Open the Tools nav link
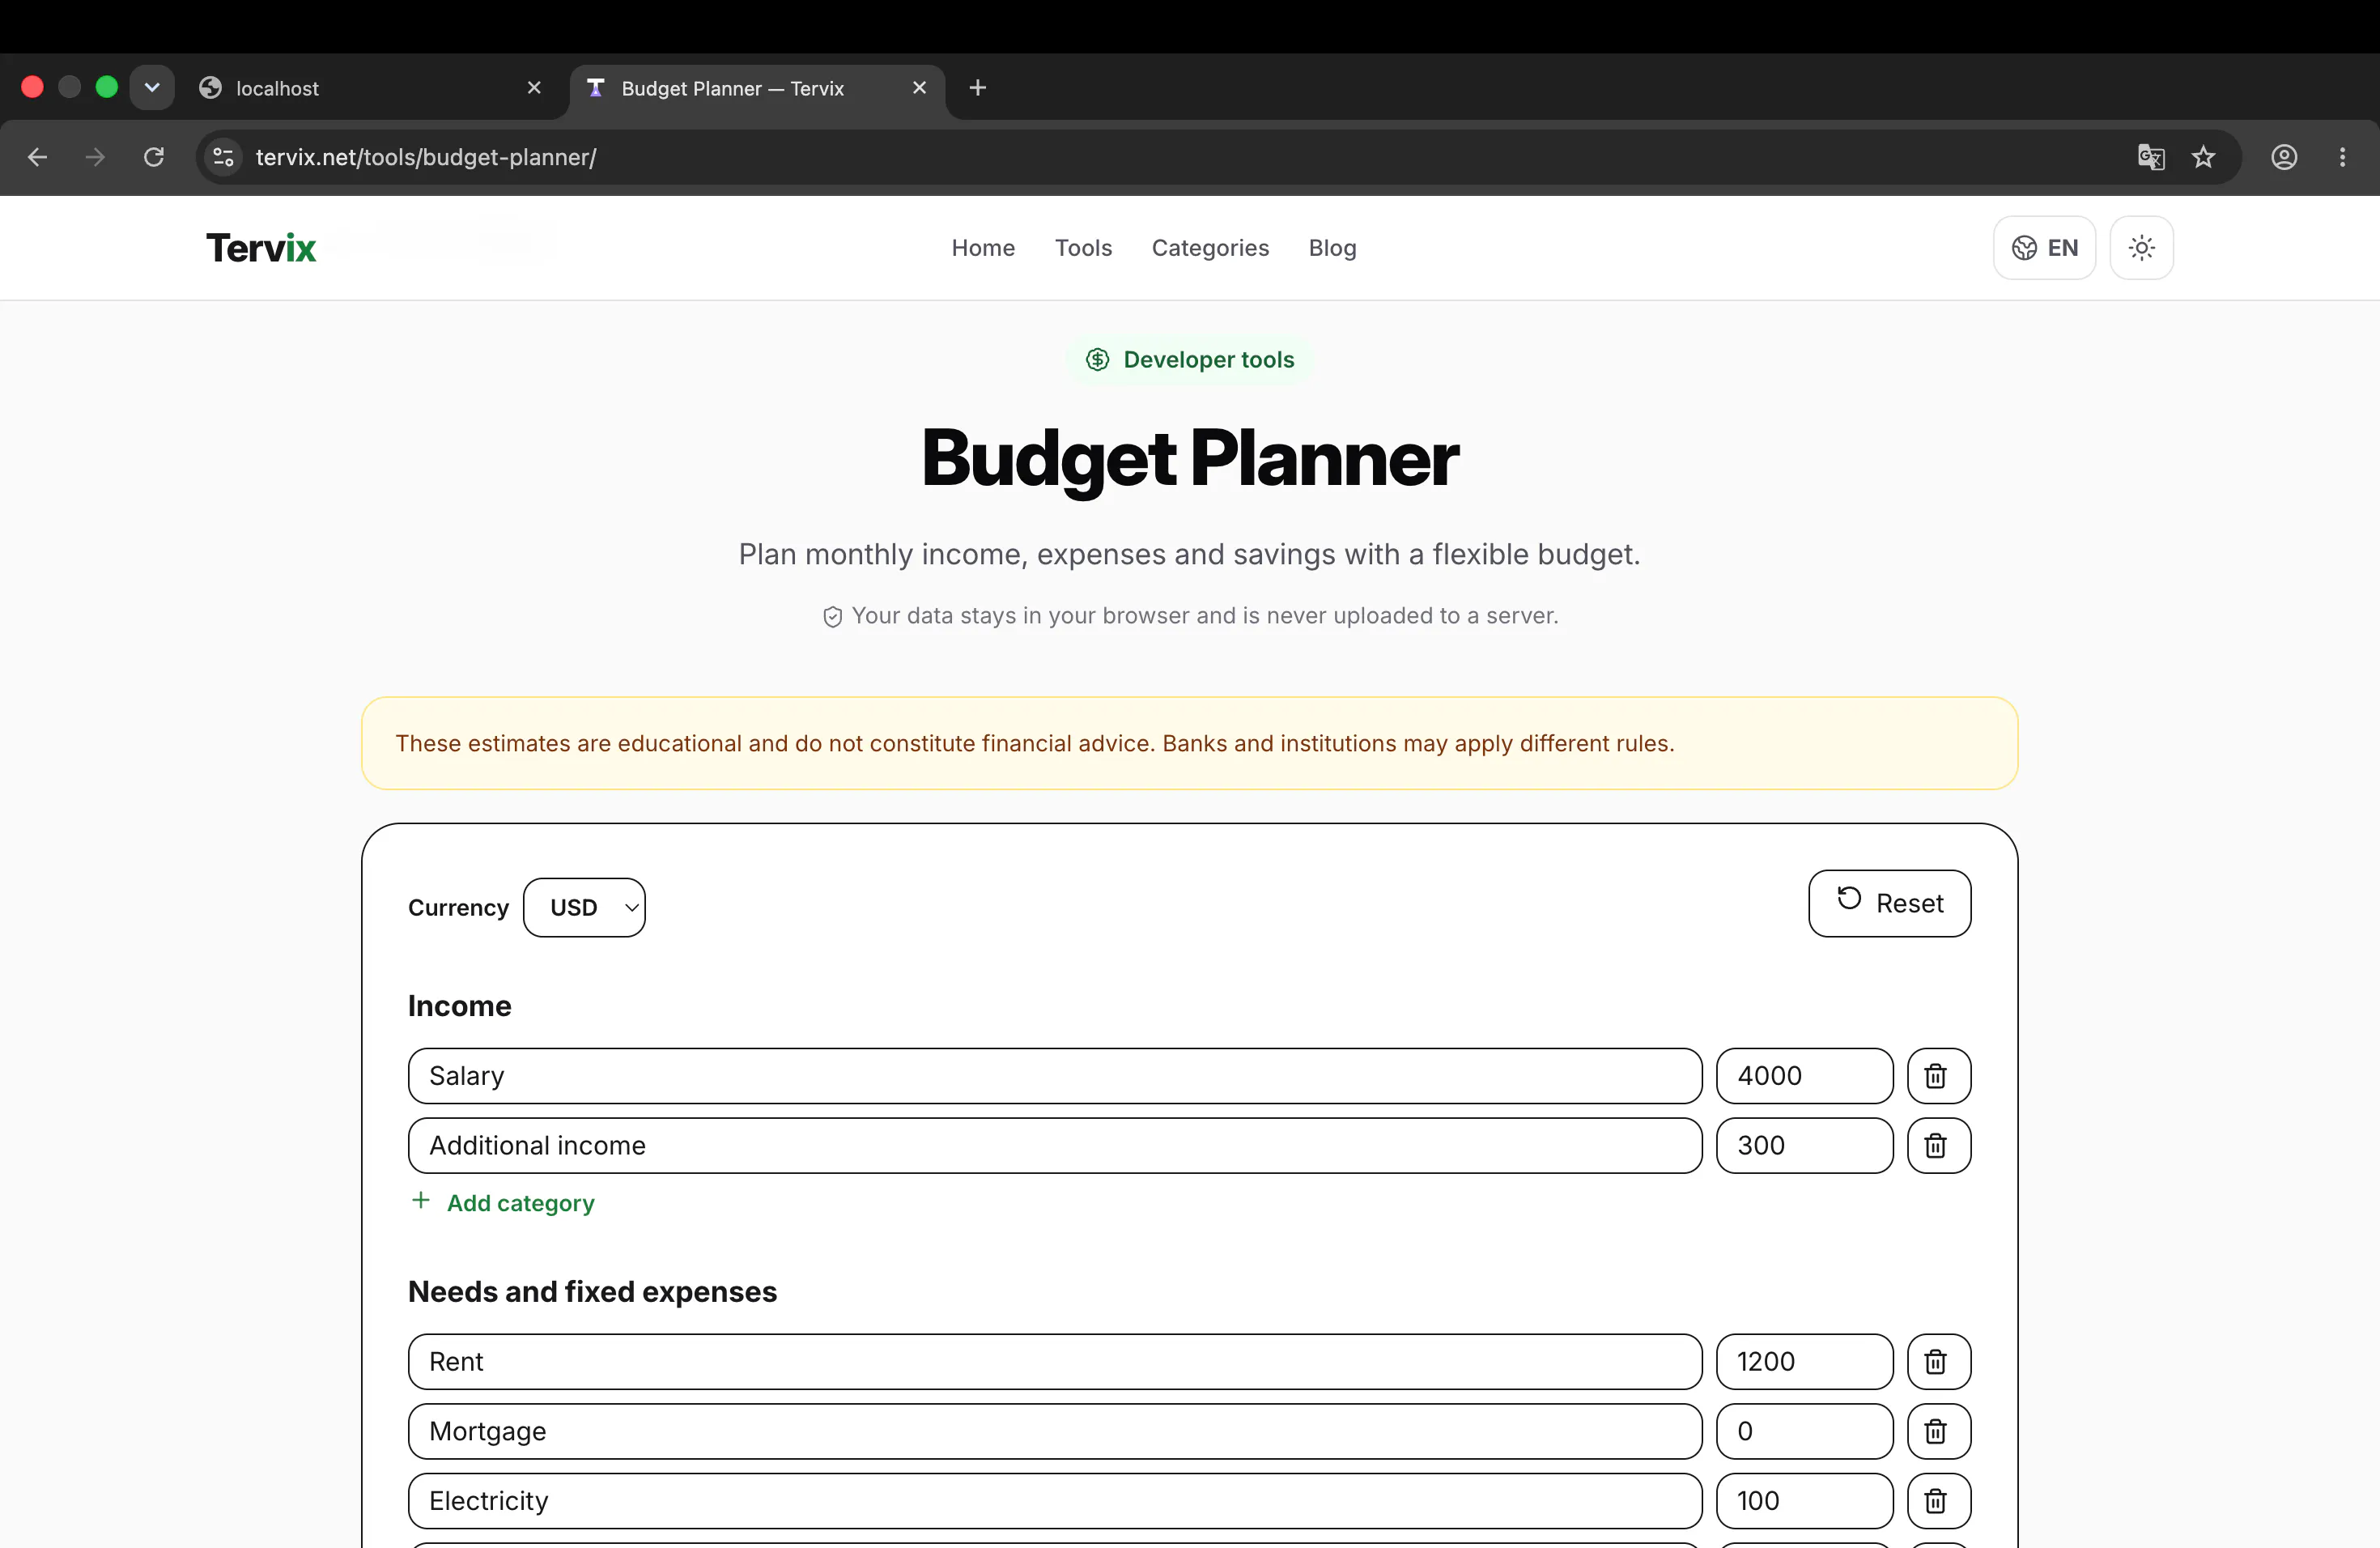 pos(1083,248)
